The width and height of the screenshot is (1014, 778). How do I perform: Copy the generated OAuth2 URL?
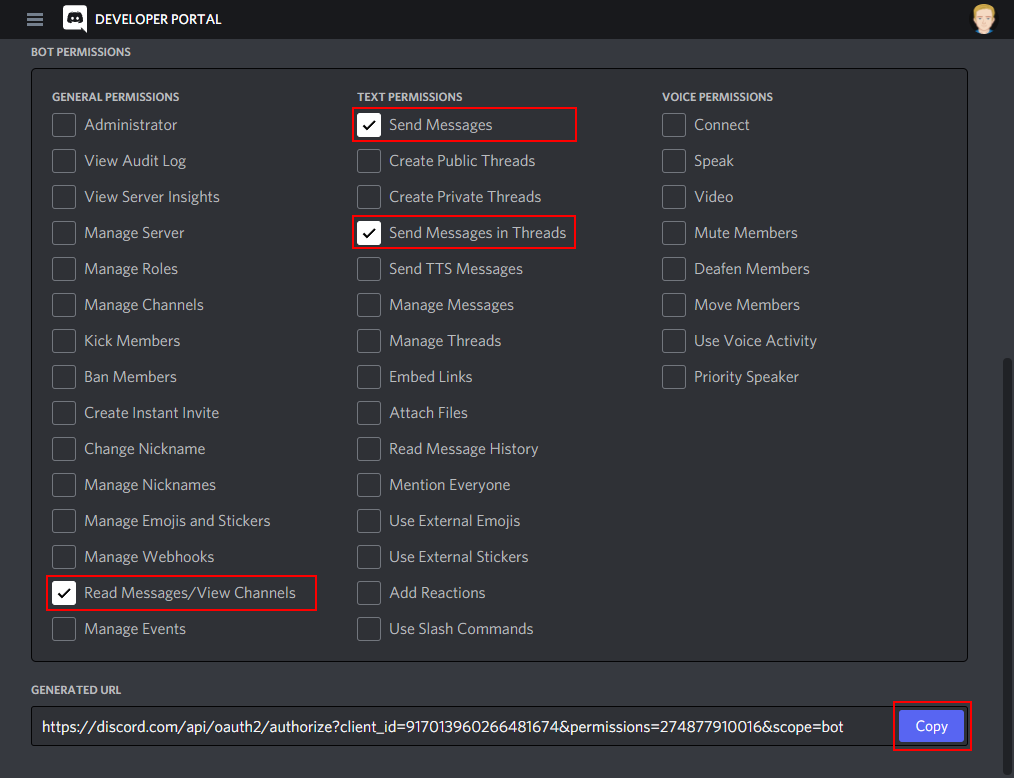pyautogui.click(x=931, y=726)
